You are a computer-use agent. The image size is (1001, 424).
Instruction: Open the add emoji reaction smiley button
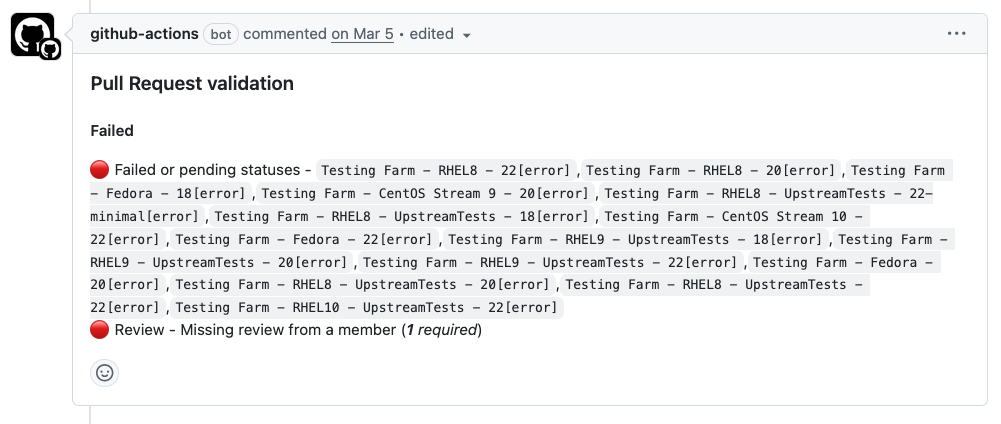tap(105, 373)
